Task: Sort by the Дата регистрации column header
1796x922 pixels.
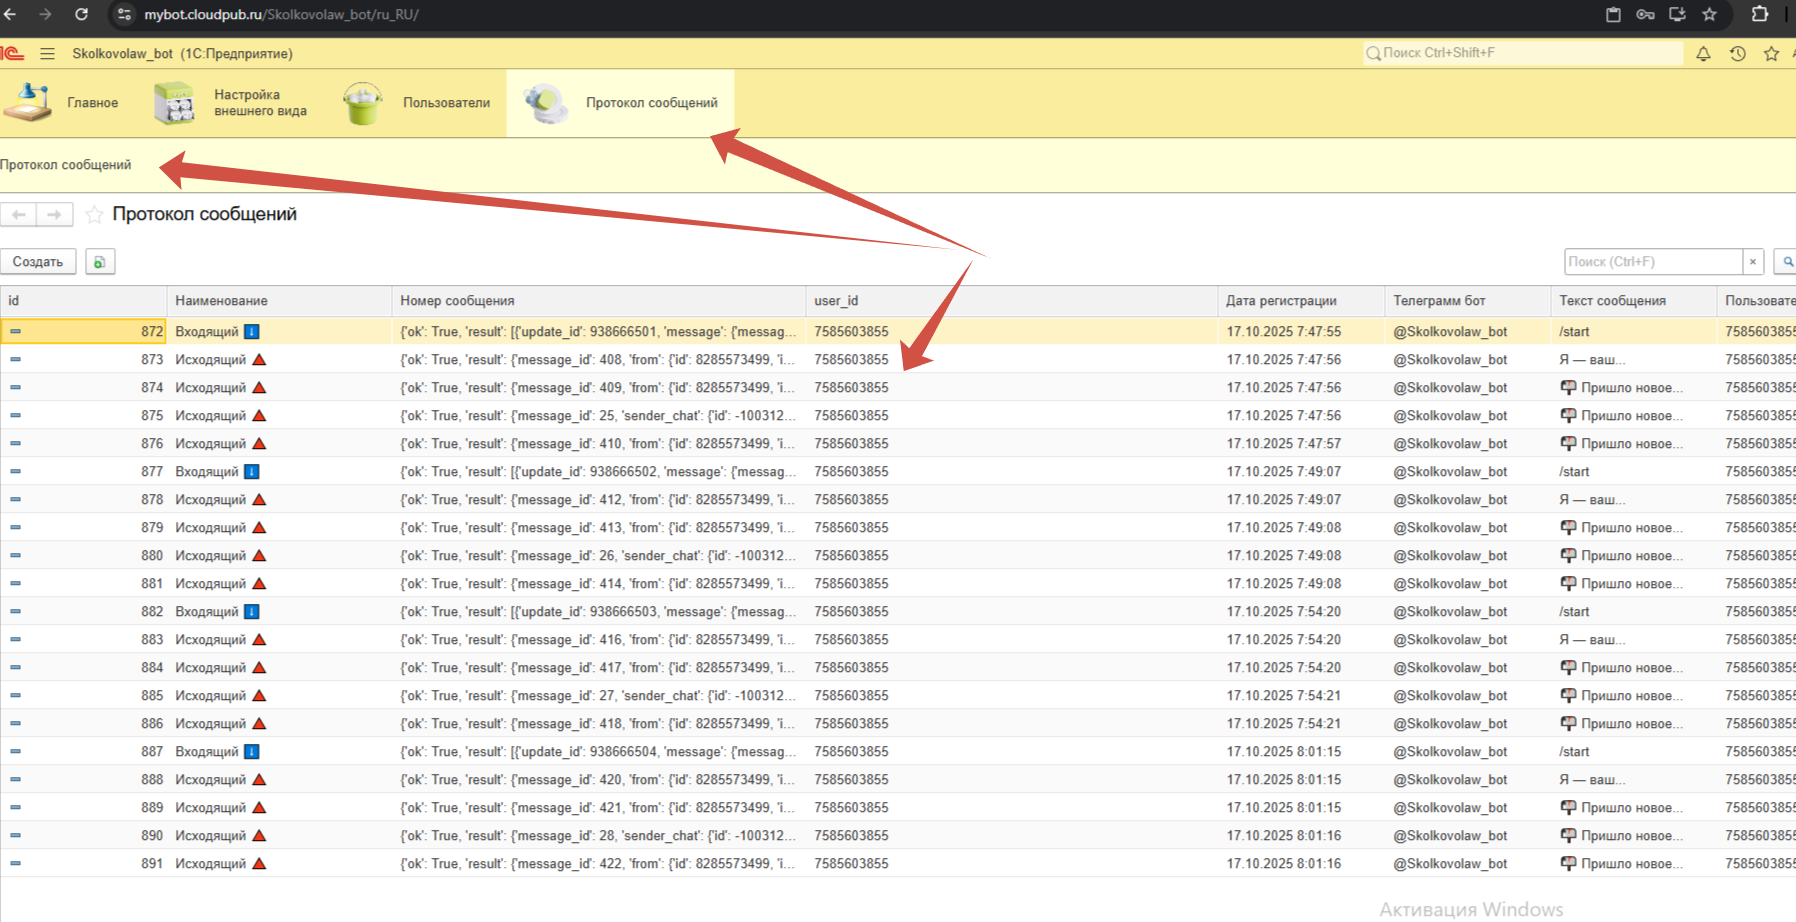Action: click(x=1280, y=301)
